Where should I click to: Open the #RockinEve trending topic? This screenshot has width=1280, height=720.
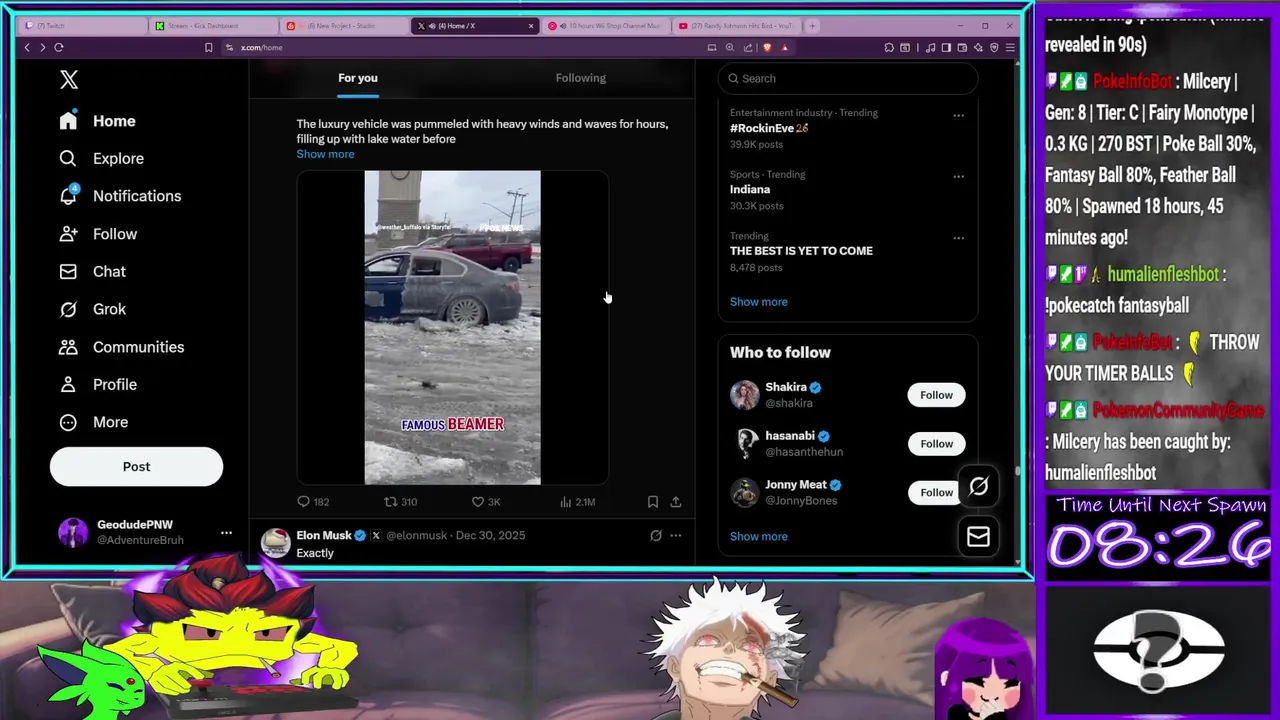(x=769, y=128)
